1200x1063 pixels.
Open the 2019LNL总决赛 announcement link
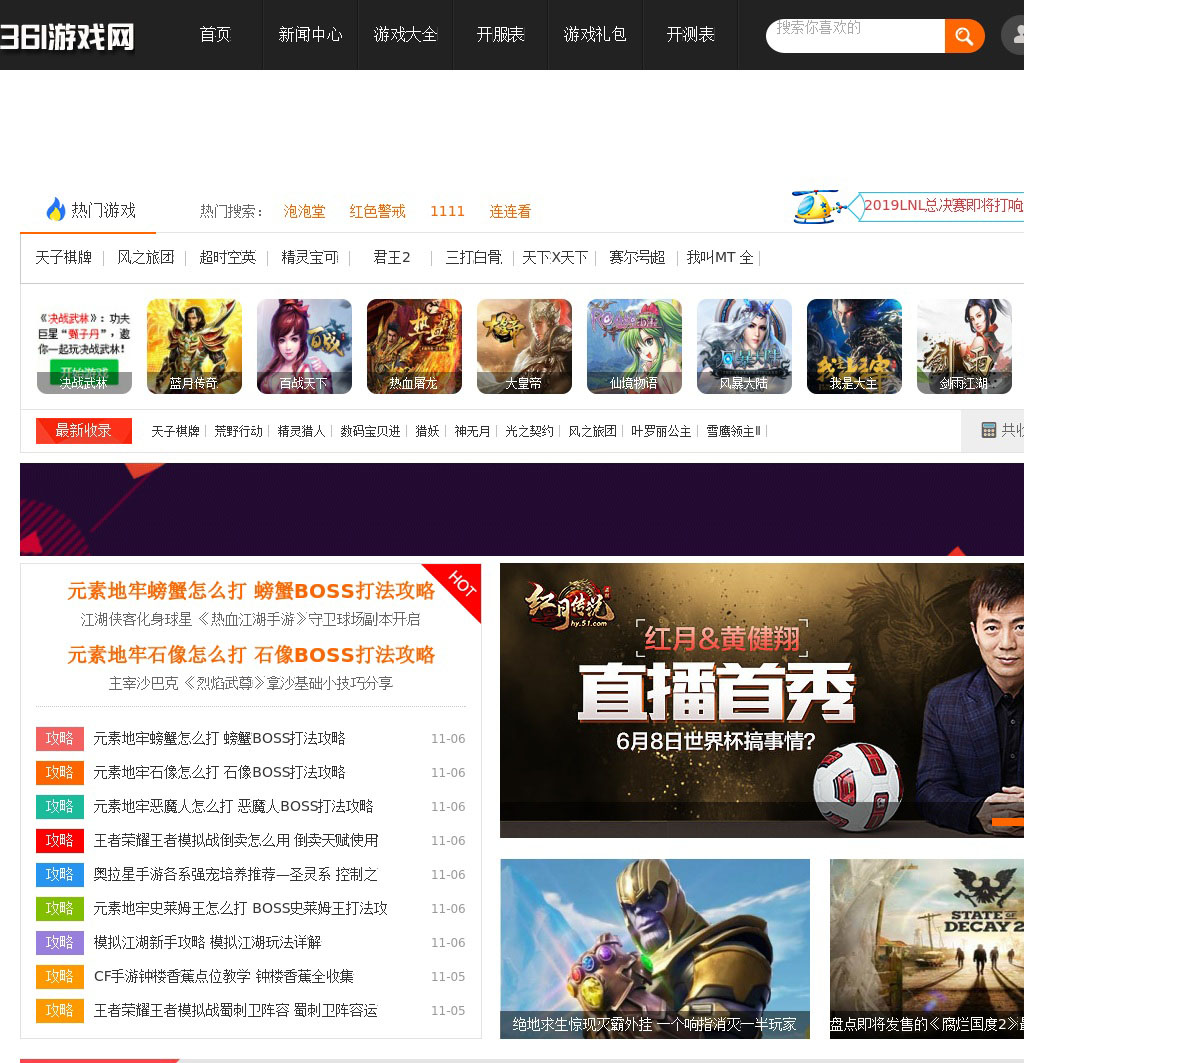[x=943, y=205]
